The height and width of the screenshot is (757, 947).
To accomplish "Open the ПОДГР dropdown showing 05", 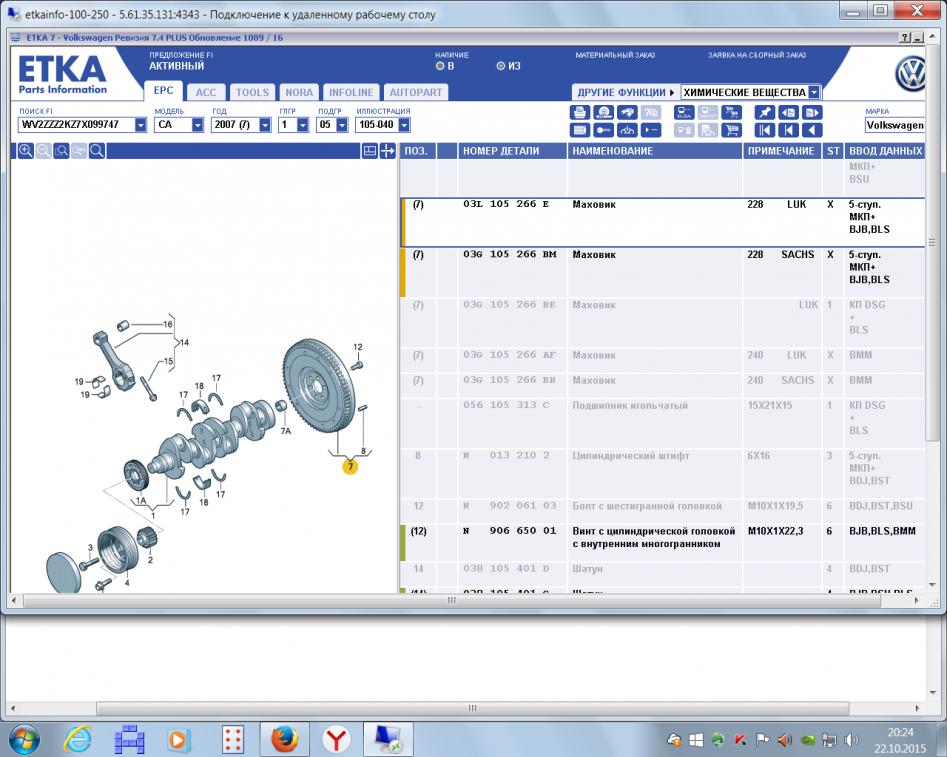I will tap(342, 125).
